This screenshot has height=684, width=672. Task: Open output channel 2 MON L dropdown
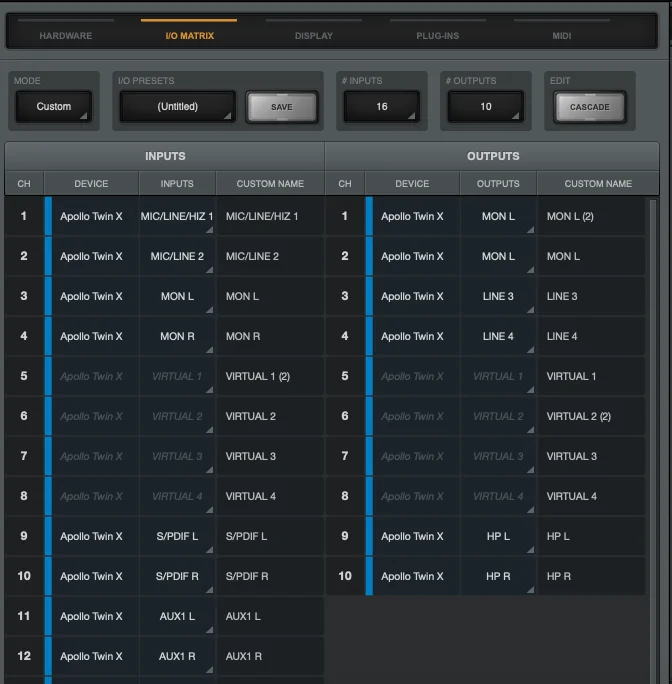click(x=498, y=256)
